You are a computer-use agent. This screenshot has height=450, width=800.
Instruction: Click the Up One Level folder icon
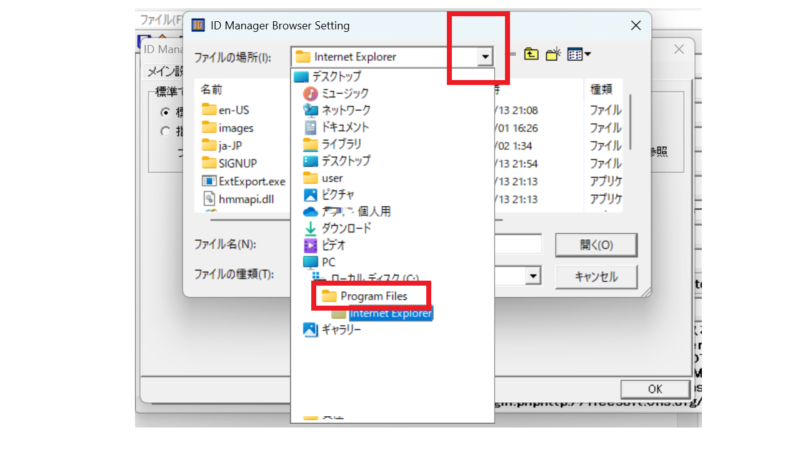pyautogui.click(x=531, y=54)
